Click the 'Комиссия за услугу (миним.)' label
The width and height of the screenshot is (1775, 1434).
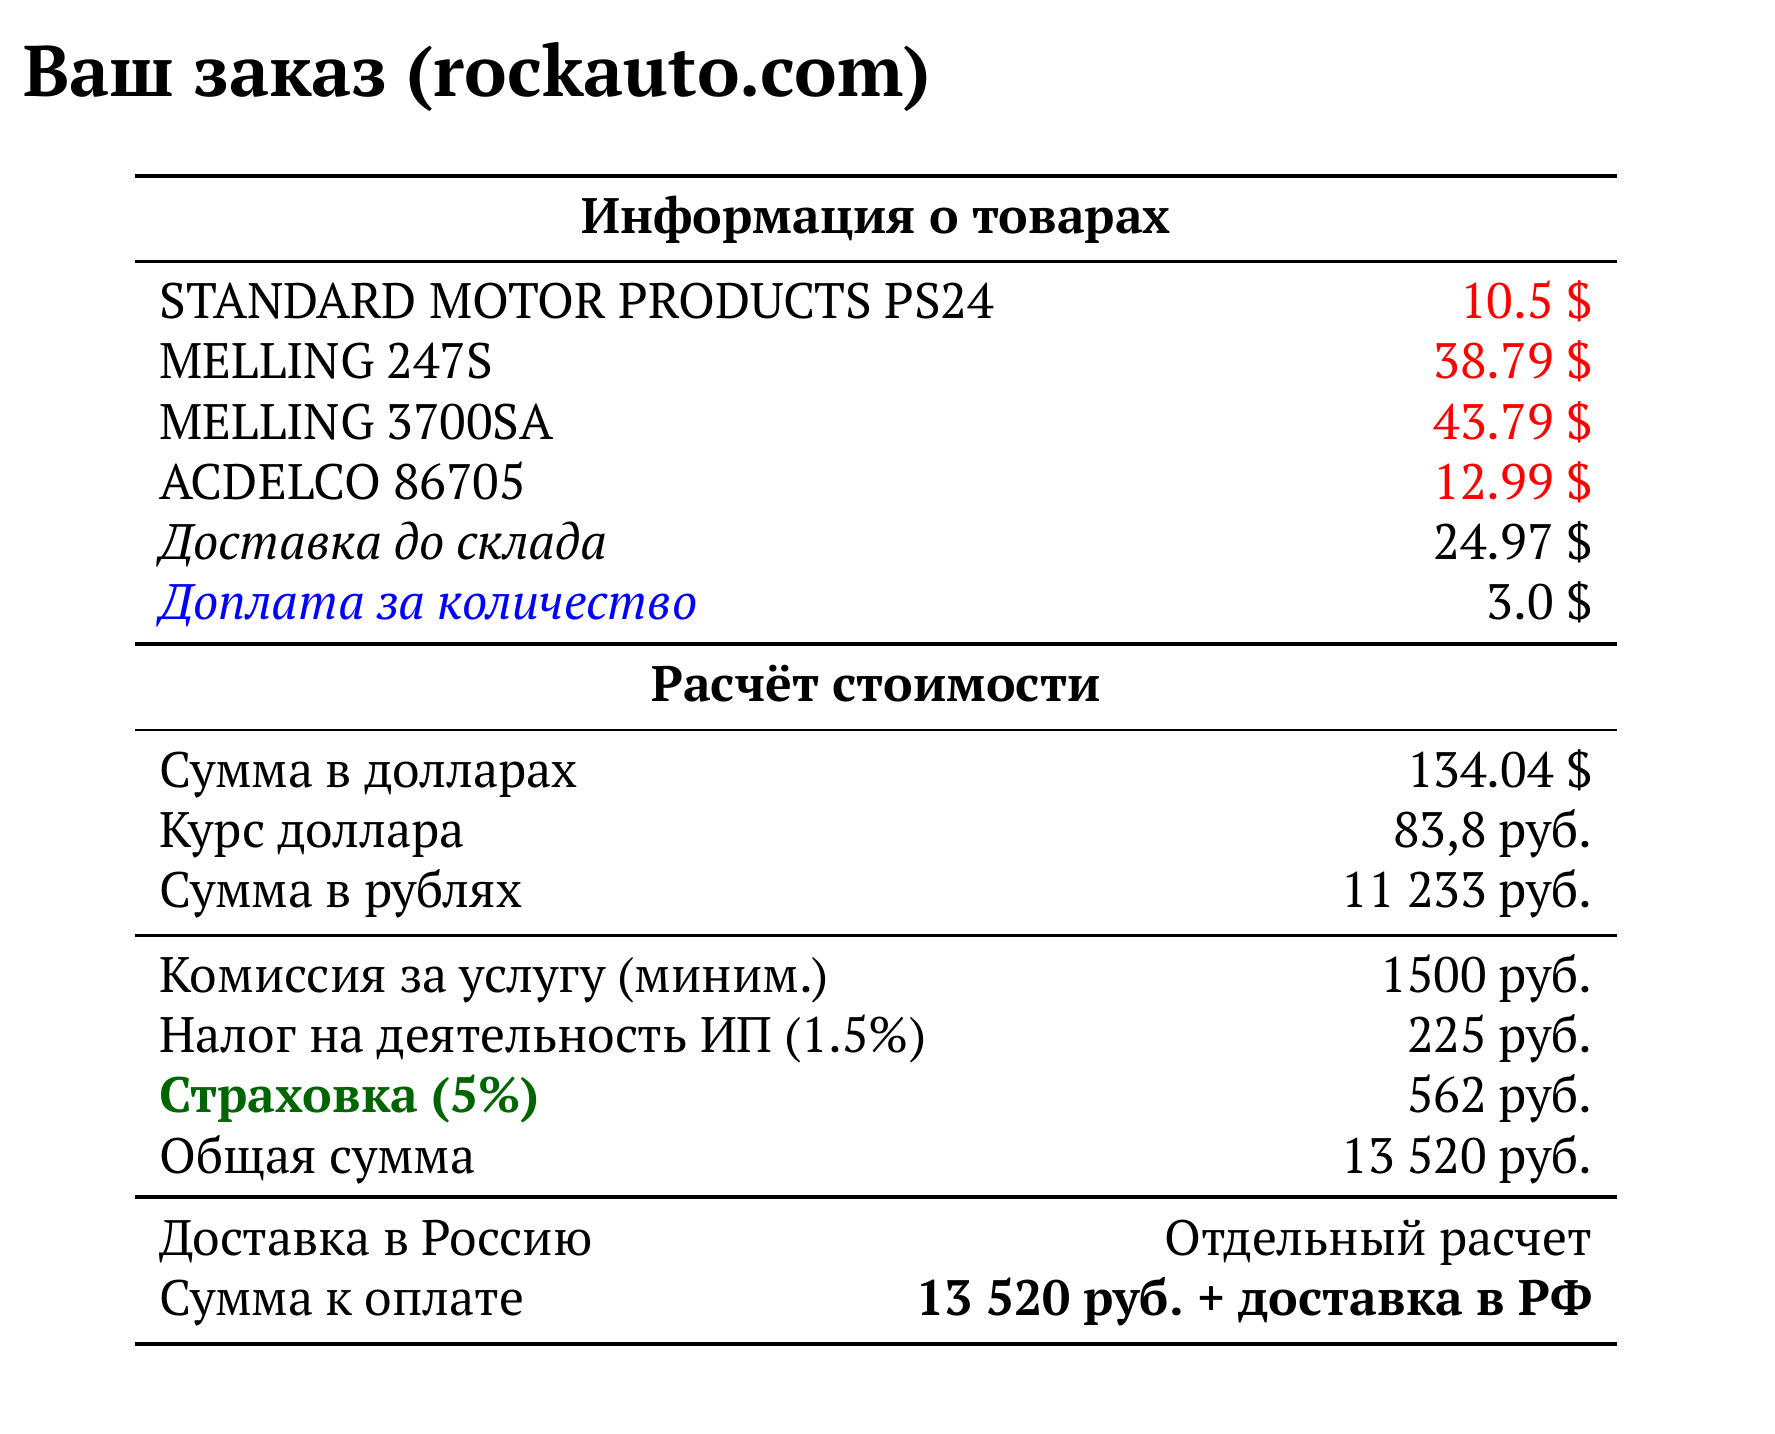[x=493, y=975]
